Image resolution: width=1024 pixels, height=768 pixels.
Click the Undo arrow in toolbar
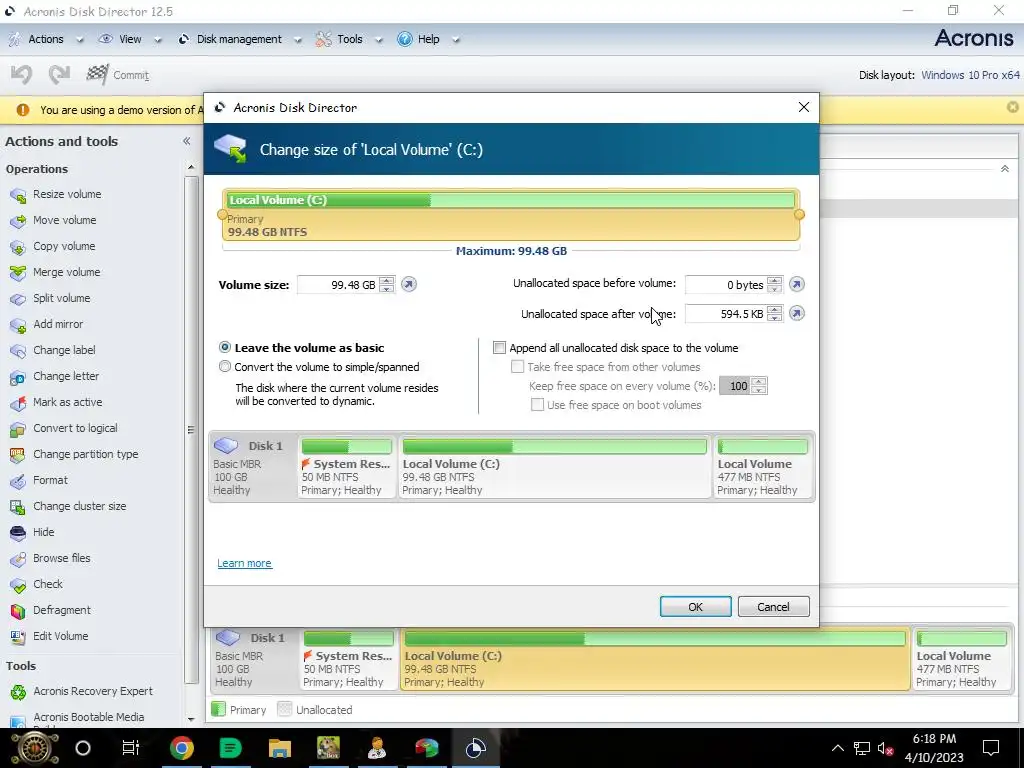pos(22,74)
